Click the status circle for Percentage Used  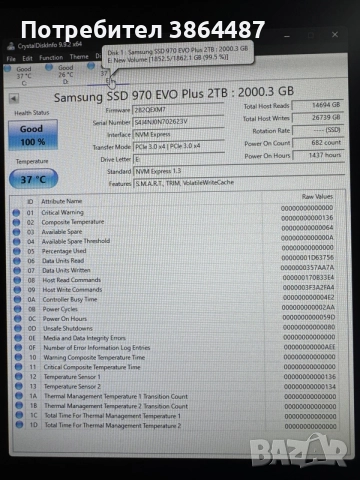click(17, 251)
